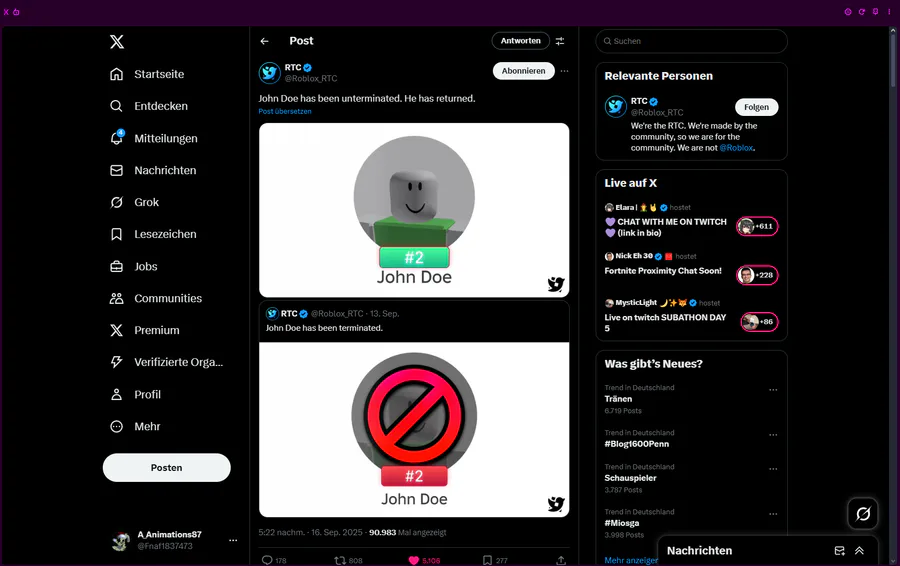Click the Antworten button

pyautogui.click(x=521, y=41)
